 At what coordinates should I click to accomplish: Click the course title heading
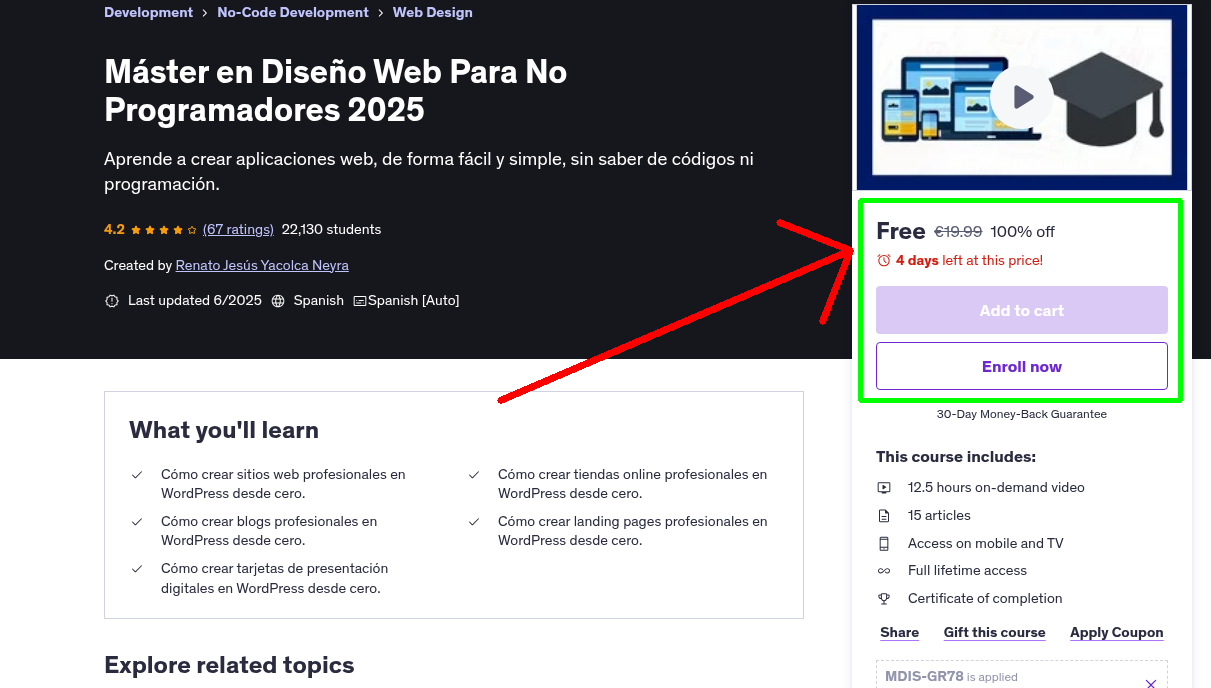click(336, 90)
